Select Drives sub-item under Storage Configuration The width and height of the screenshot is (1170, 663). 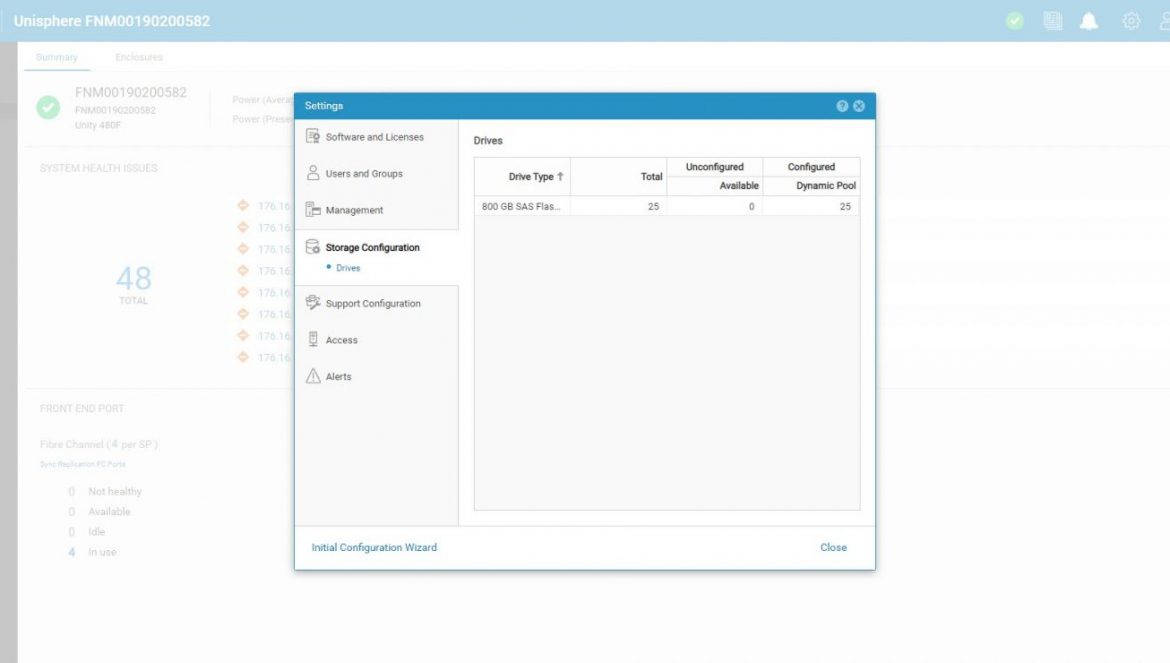348,268
